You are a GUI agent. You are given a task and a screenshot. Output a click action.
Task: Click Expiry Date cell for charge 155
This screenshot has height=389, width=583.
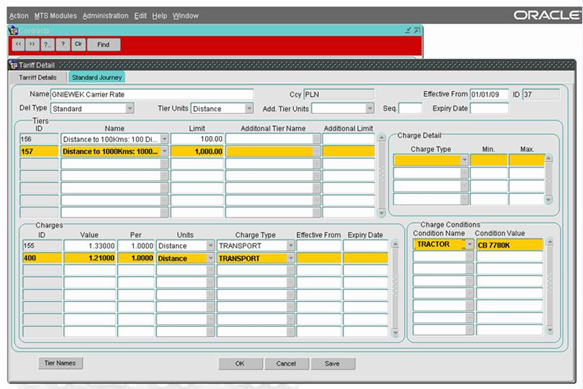click(x=365, y=245)
